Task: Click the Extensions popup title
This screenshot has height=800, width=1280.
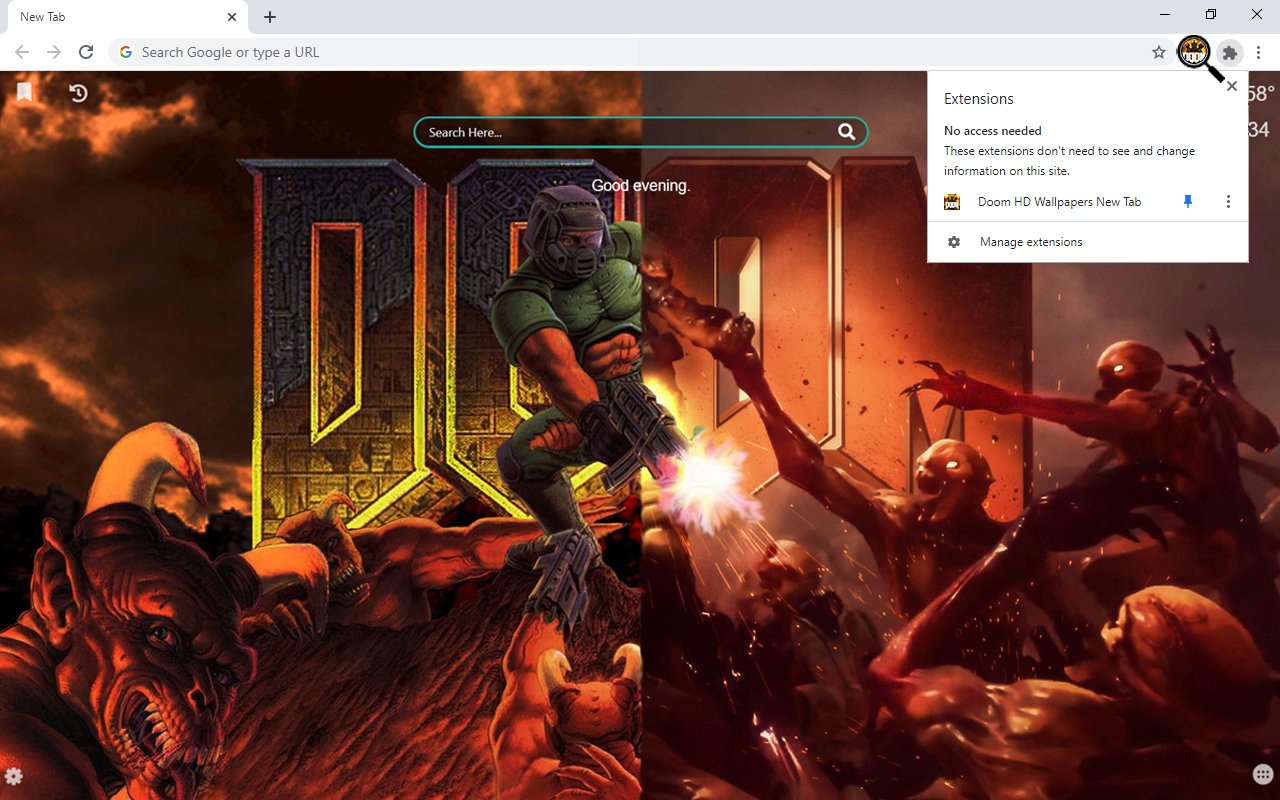Action: [979, 99]
